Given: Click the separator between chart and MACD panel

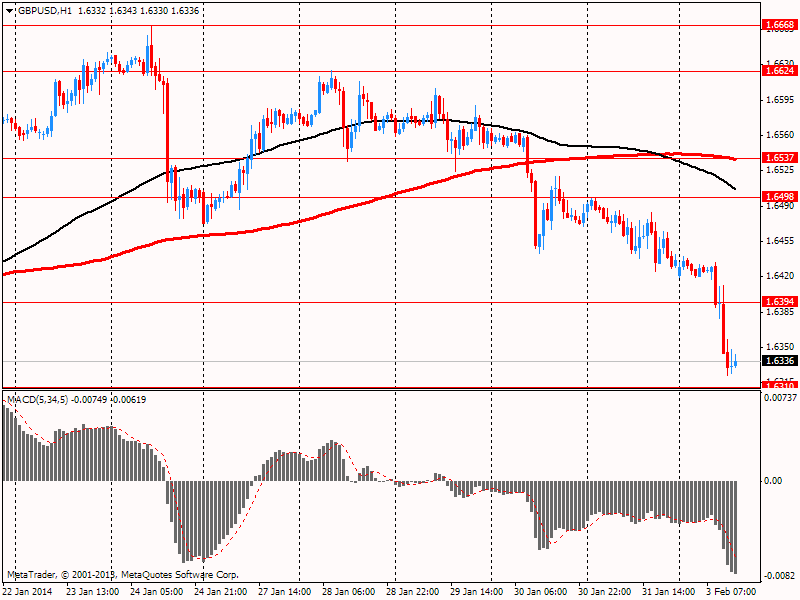Looking at the screenshot, I should coord(380,389).
